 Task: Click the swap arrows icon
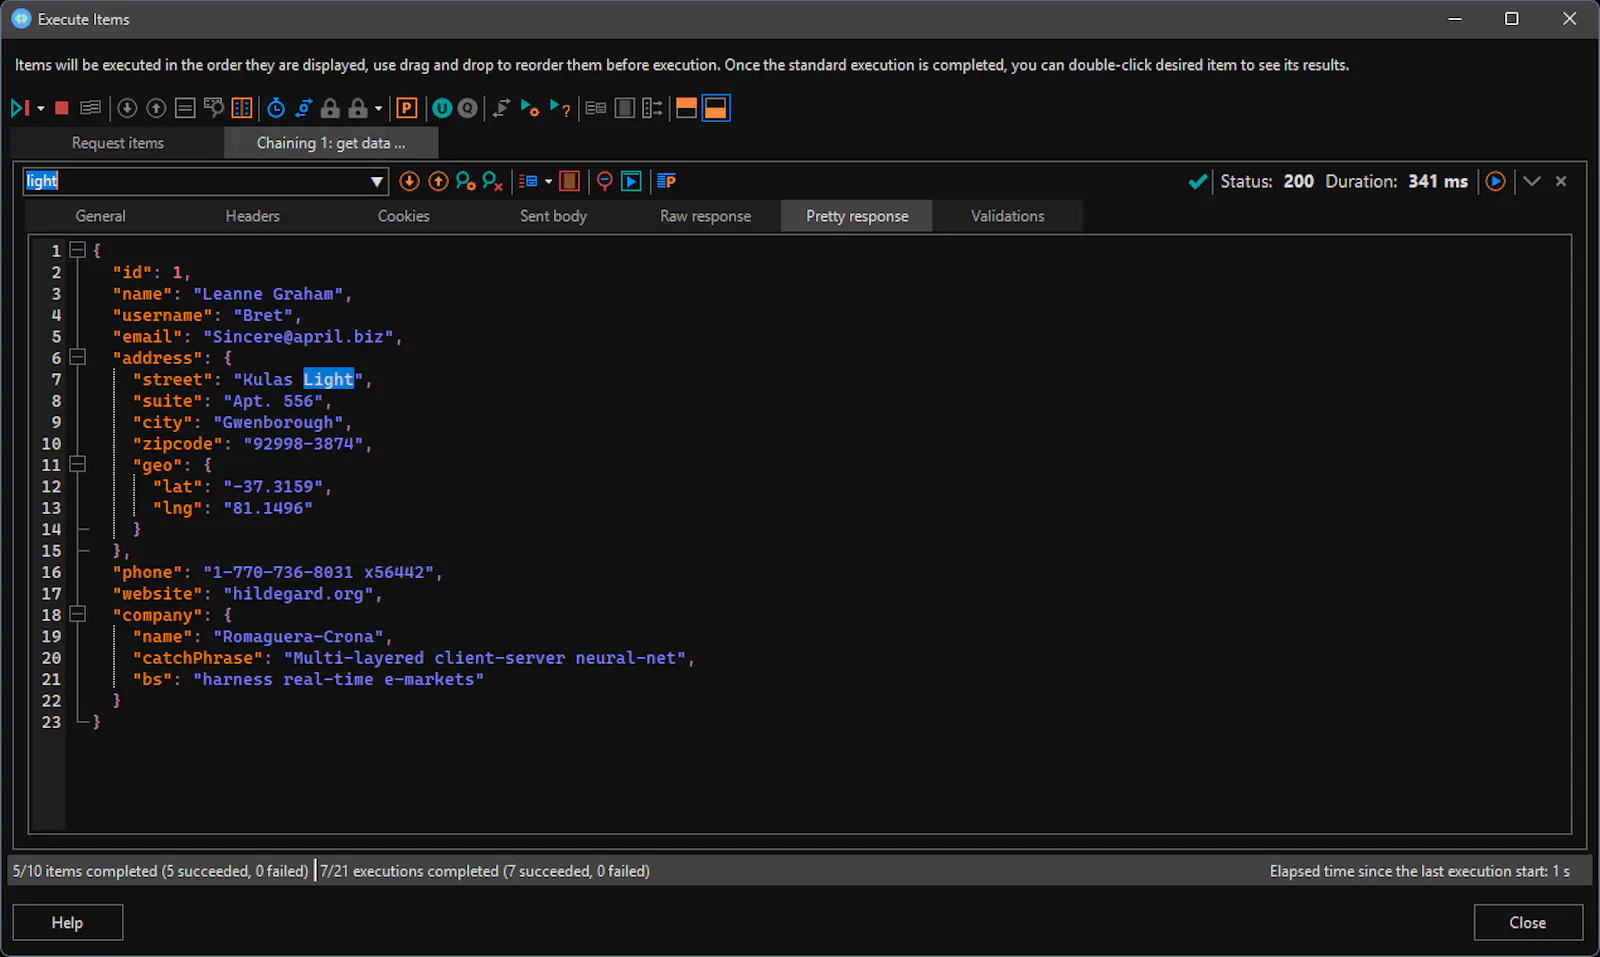click(501, 108)
